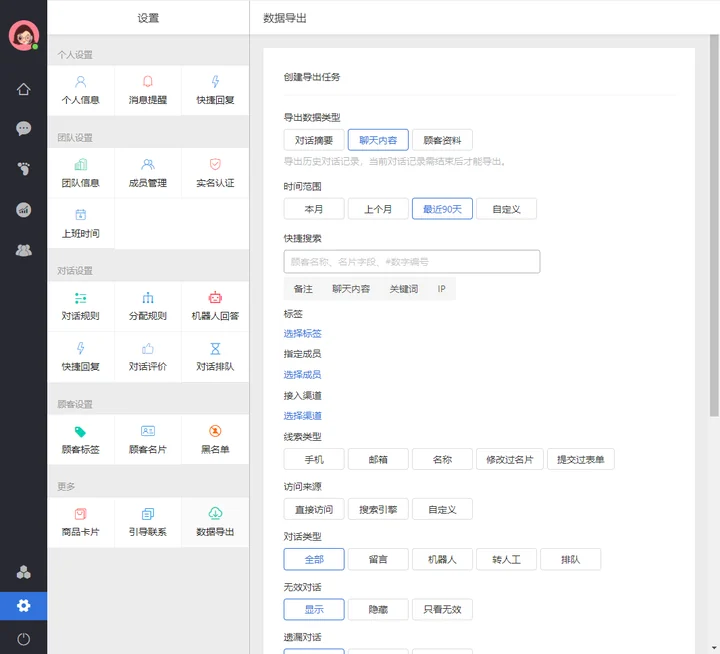
Task: Open the chat bubble sidebar icon
Action: 23,128
